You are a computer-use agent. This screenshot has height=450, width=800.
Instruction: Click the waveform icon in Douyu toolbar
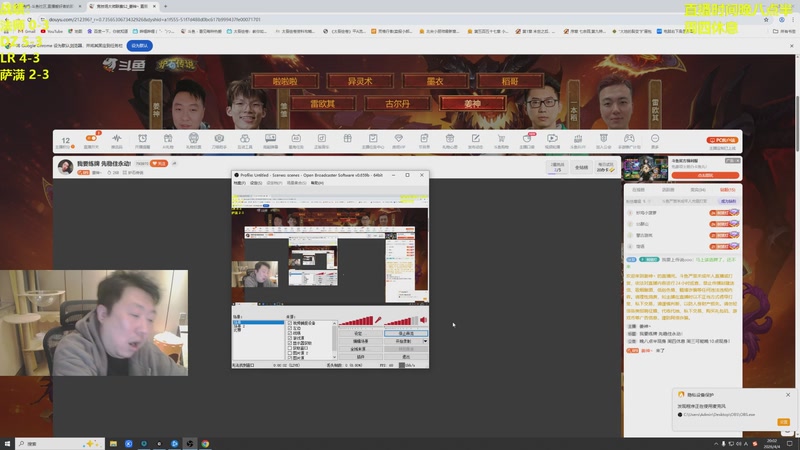tap(117, 138)
